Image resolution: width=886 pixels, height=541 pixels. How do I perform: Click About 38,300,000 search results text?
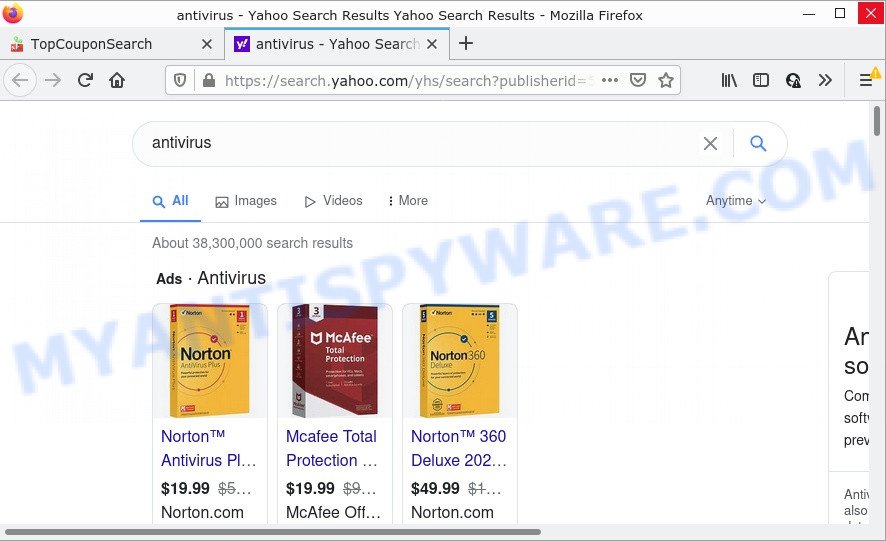pyautogui.click(x=252, y=243)
